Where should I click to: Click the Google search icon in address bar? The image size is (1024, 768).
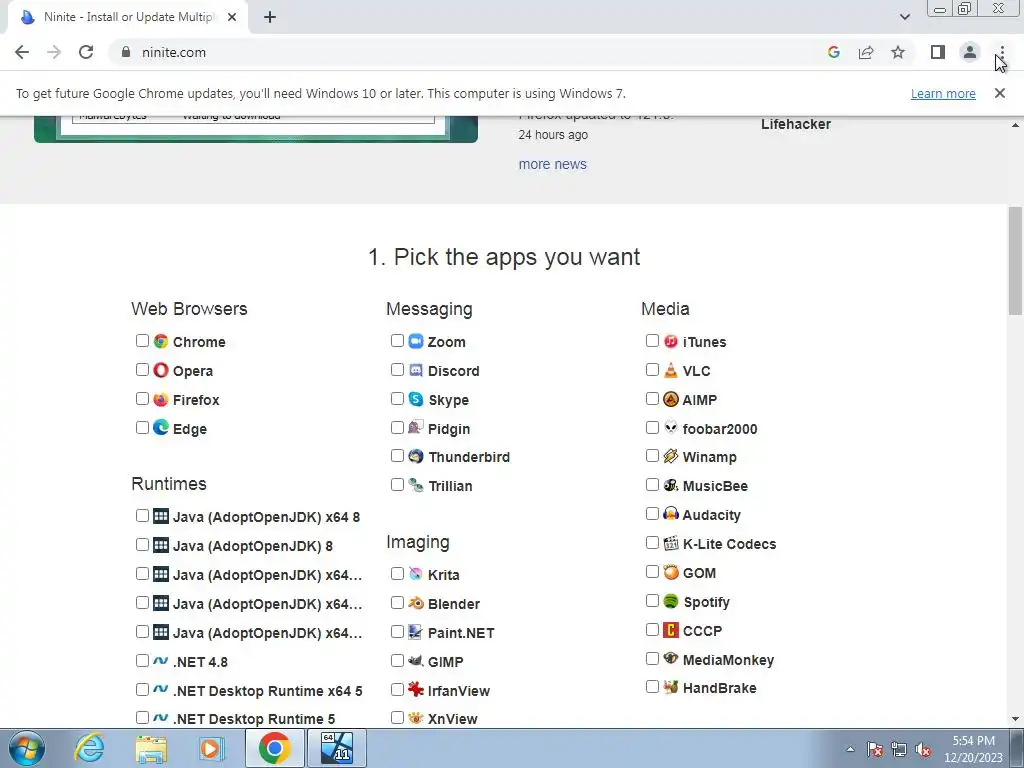coord(833,52)
